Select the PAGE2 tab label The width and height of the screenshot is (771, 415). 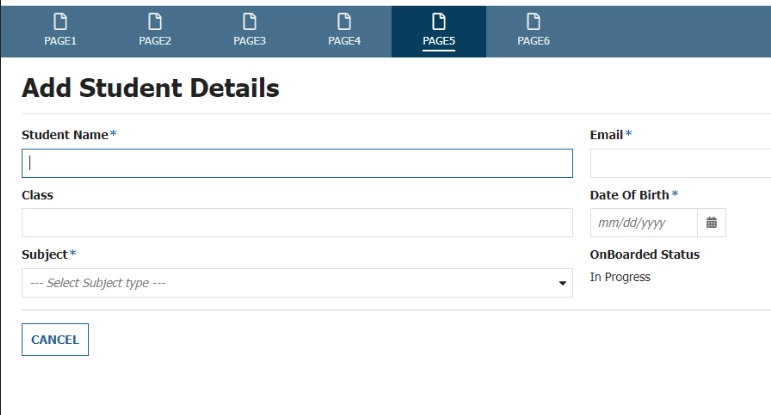click(155, 41)
